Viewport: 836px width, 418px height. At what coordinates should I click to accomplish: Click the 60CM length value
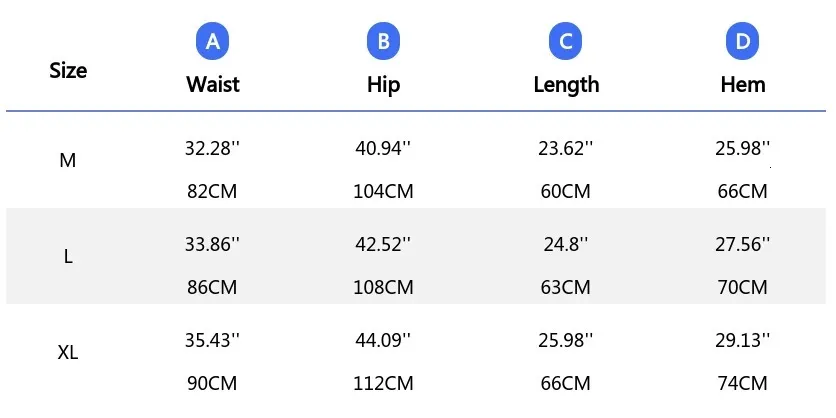pyautogui.click(x=566, y=191)
